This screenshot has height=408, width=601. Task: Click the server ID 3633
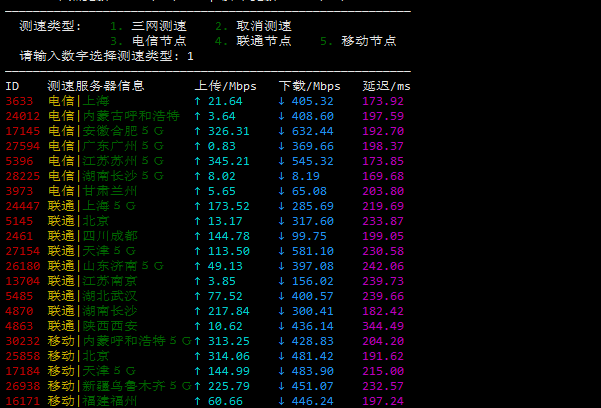[19, 101]
